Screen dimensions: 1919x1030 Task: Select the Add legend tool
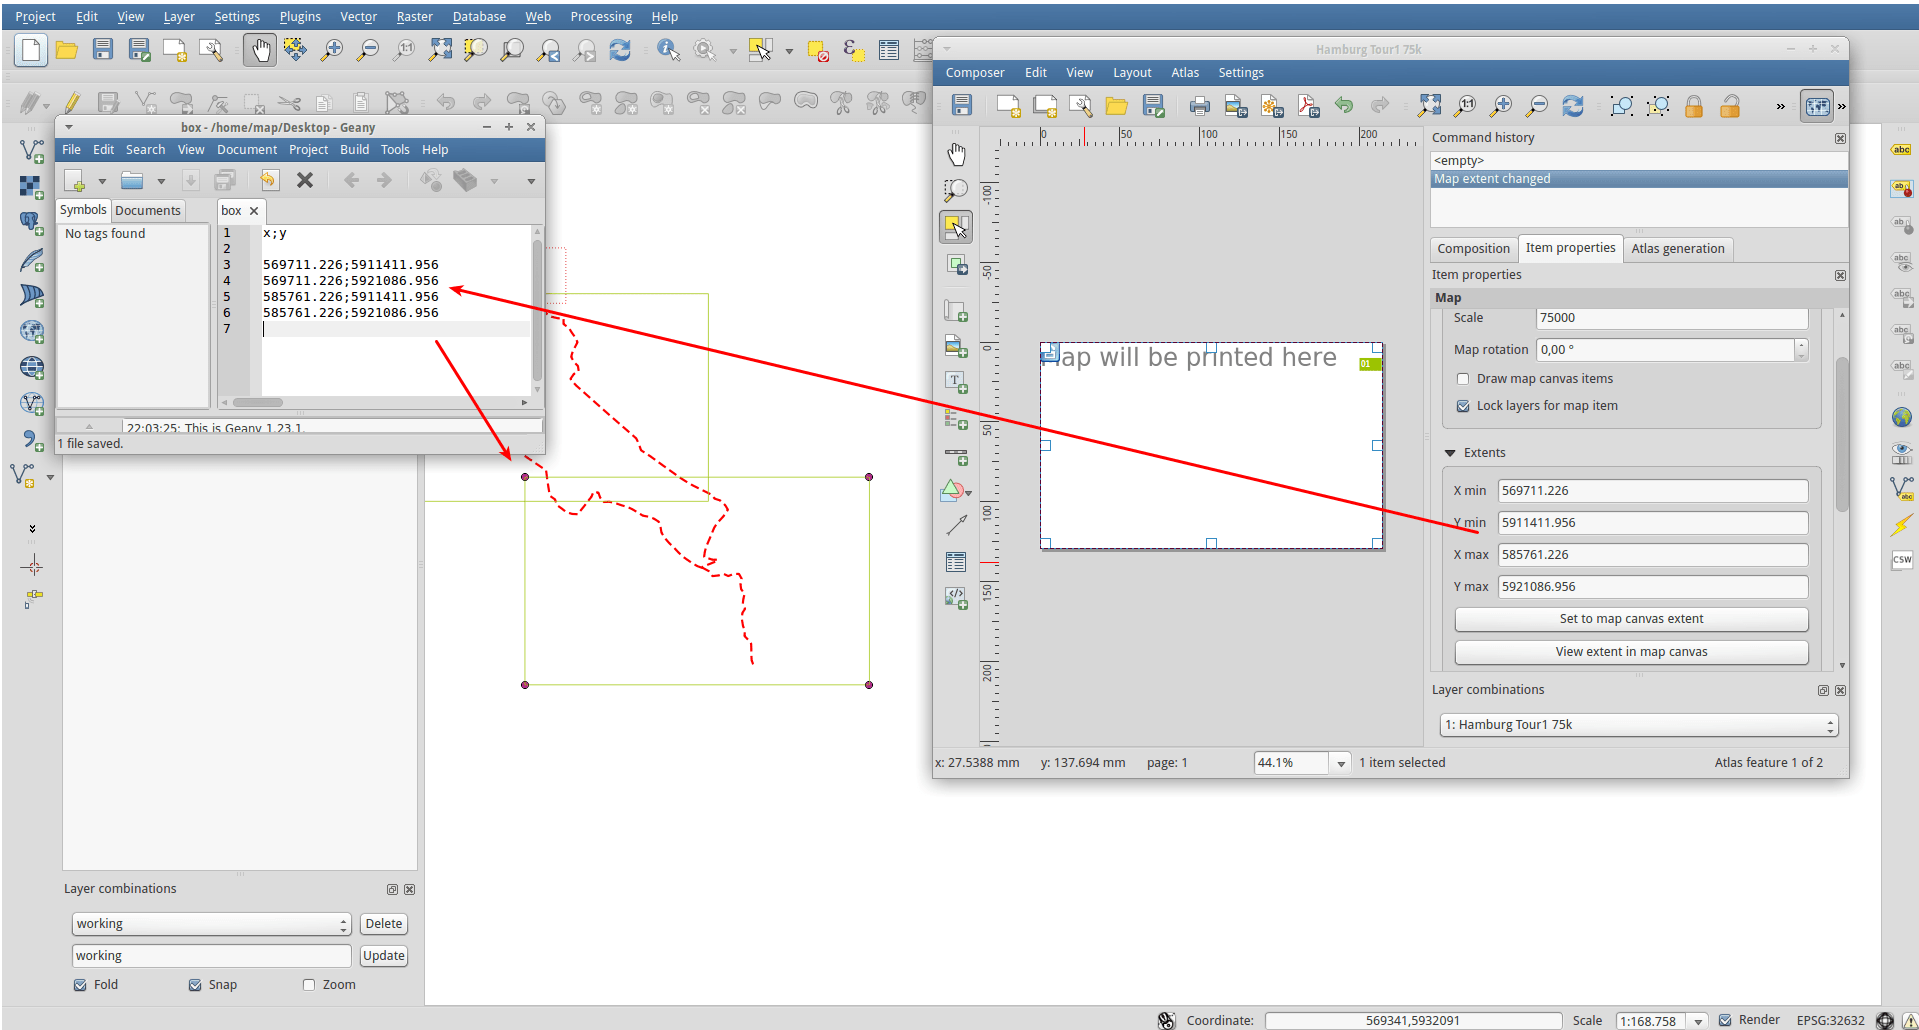tap(957, 420)
